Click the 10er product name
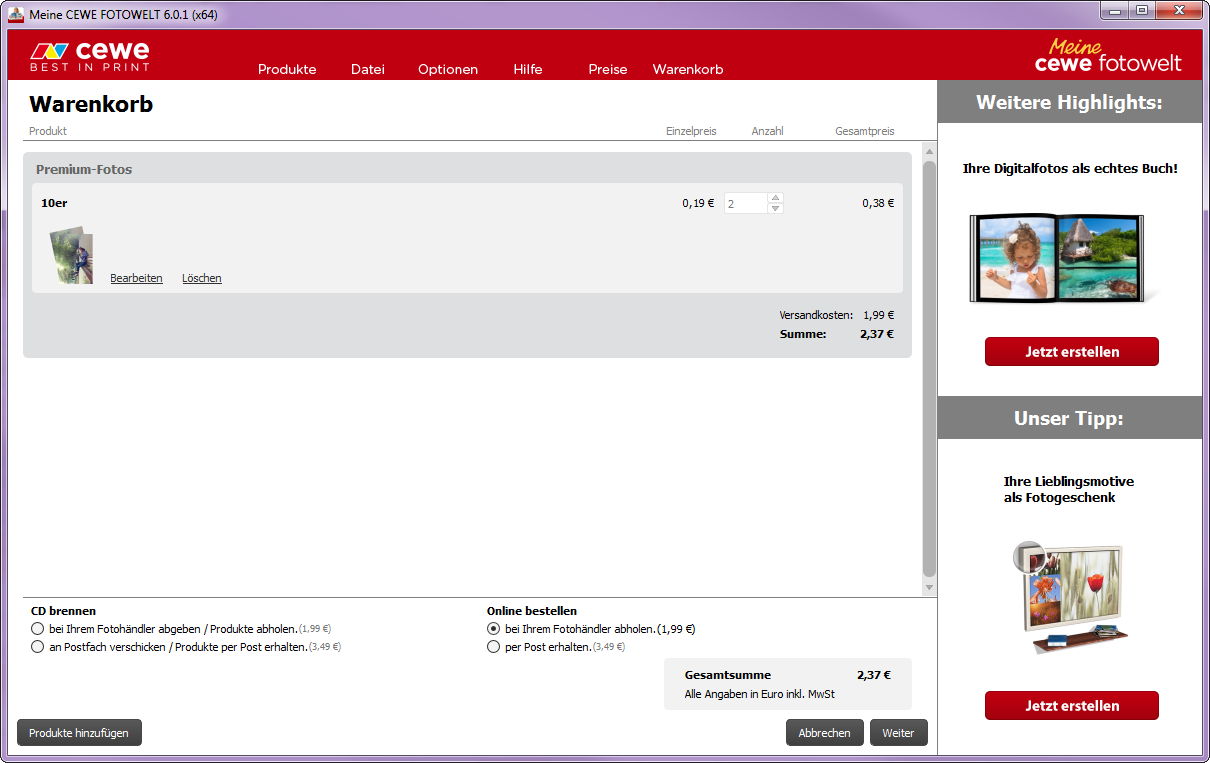Image resolution: width=1210 pixels, height=763 pixels. tap(54, 203)
